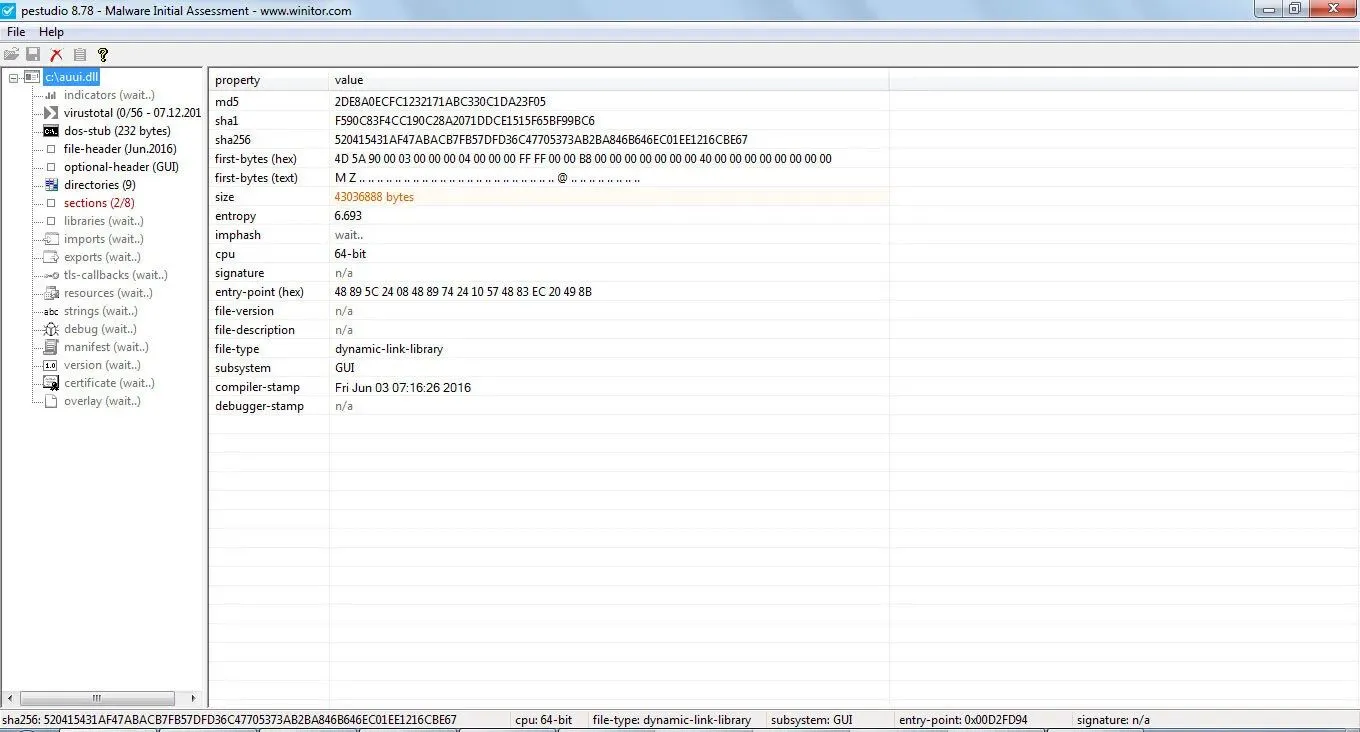Select the certificate seal icon
This screenshot has height=732, width=1360.
(49, 383)
